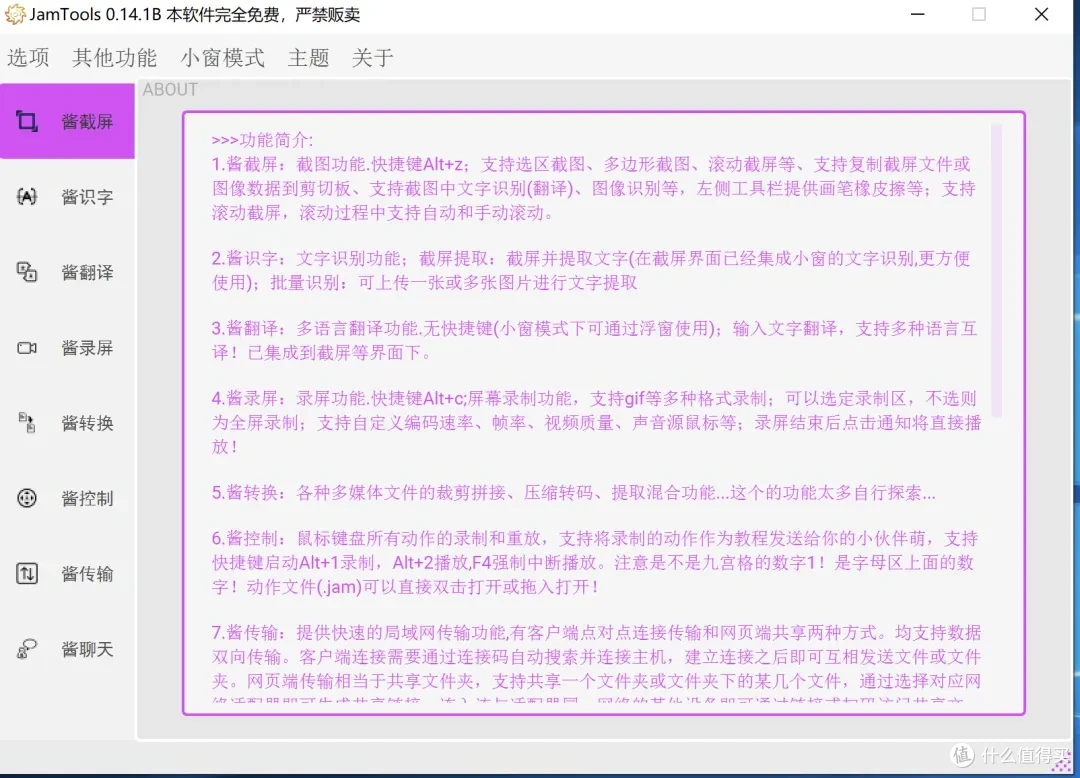Screen dimensions: 1080x778
Task: Open the 其他功能 other functions menu
Action: [x=113, y=57]
